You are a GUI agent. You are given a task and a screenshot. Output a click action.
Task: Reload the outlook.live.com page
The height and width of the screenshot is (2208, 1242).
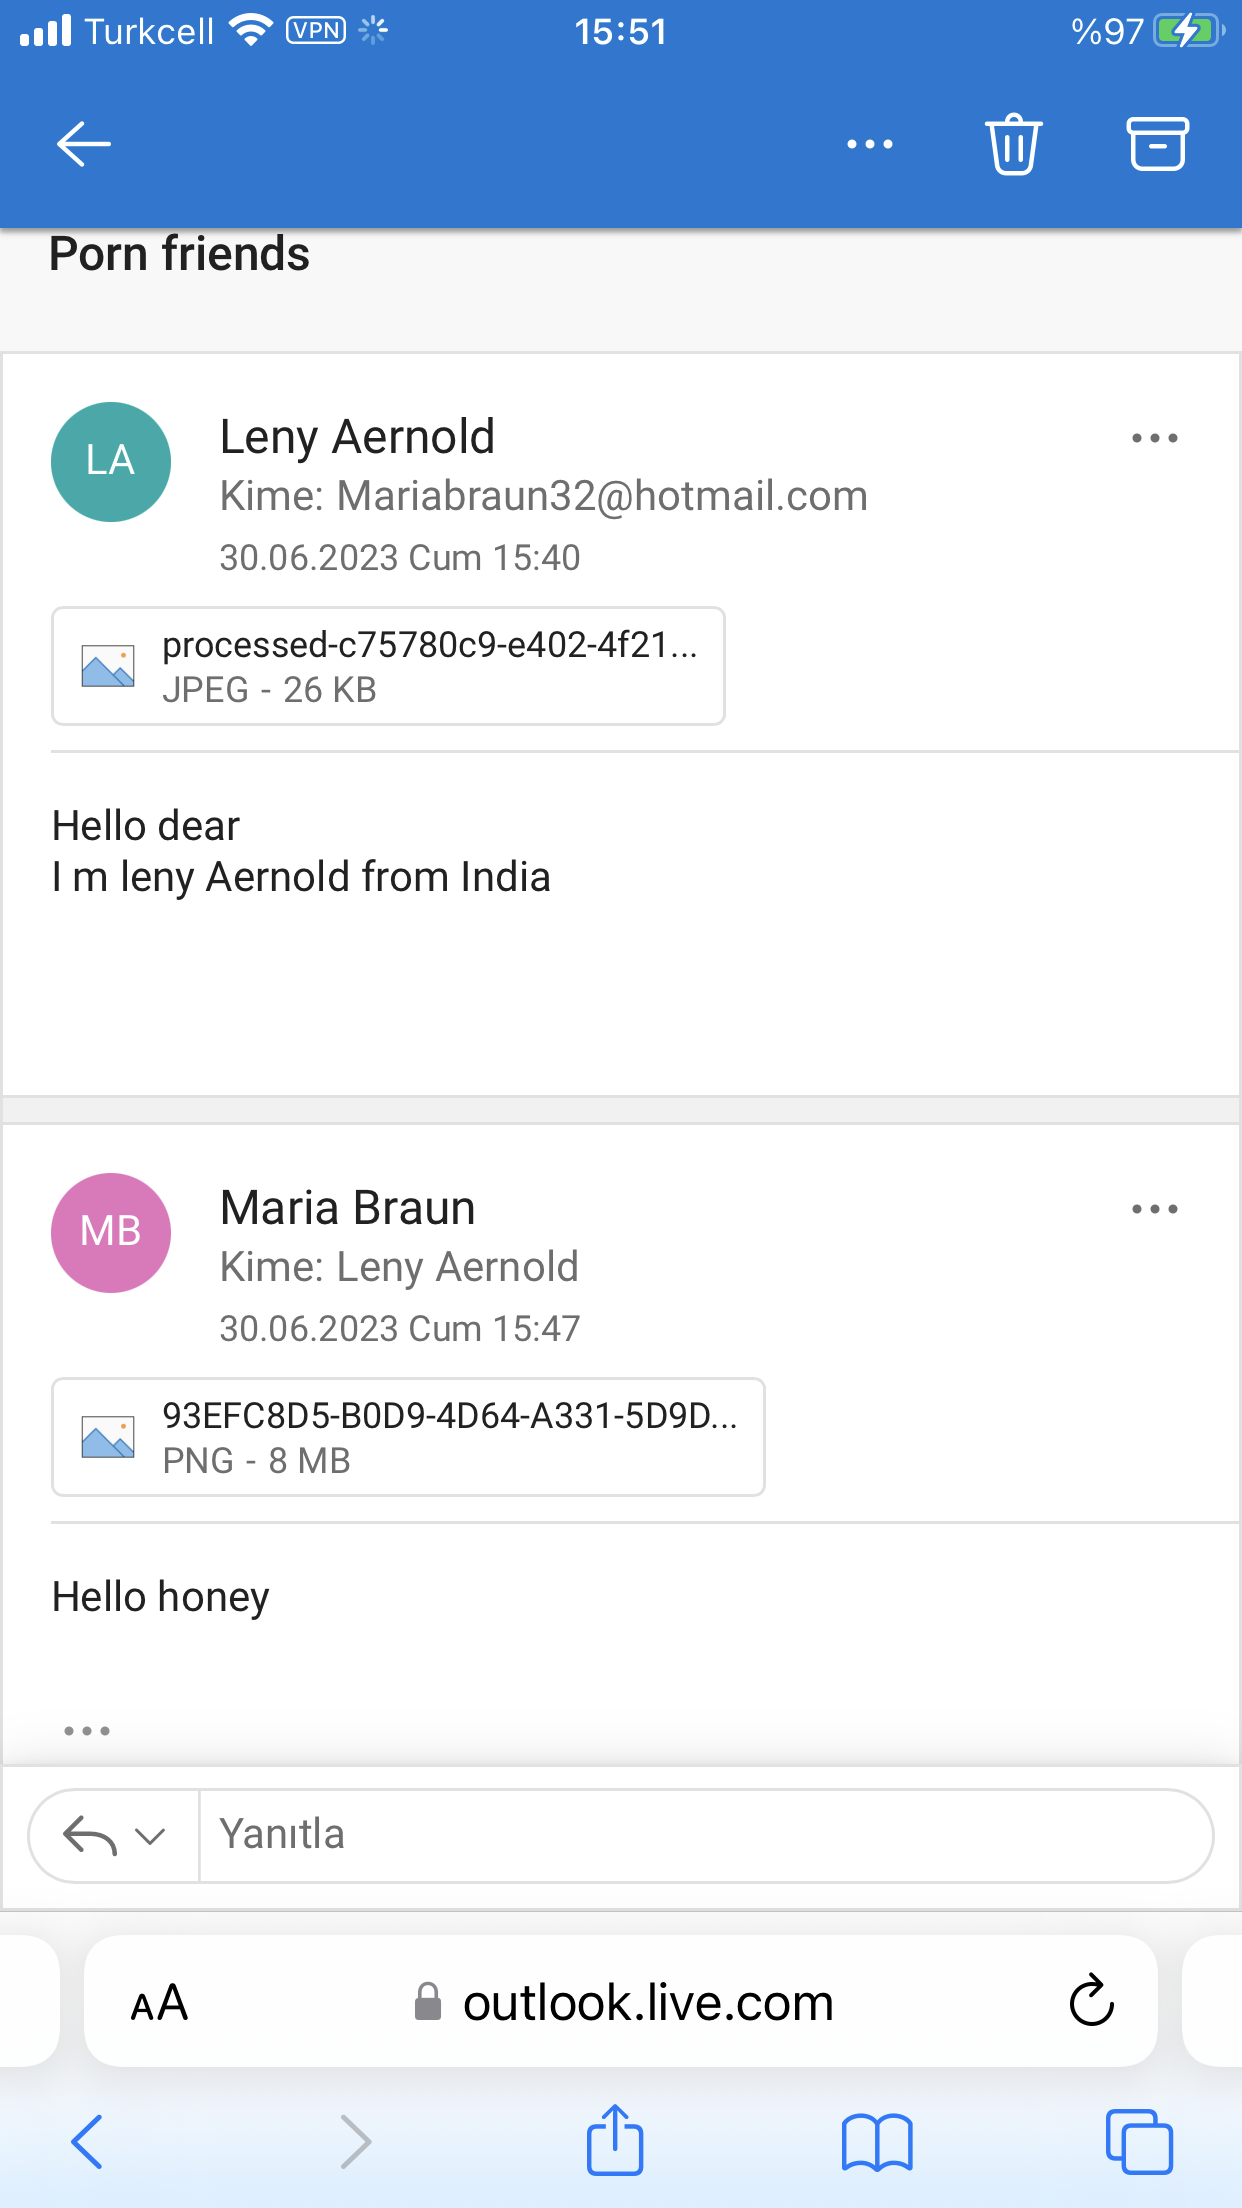pos(1091,2001)
